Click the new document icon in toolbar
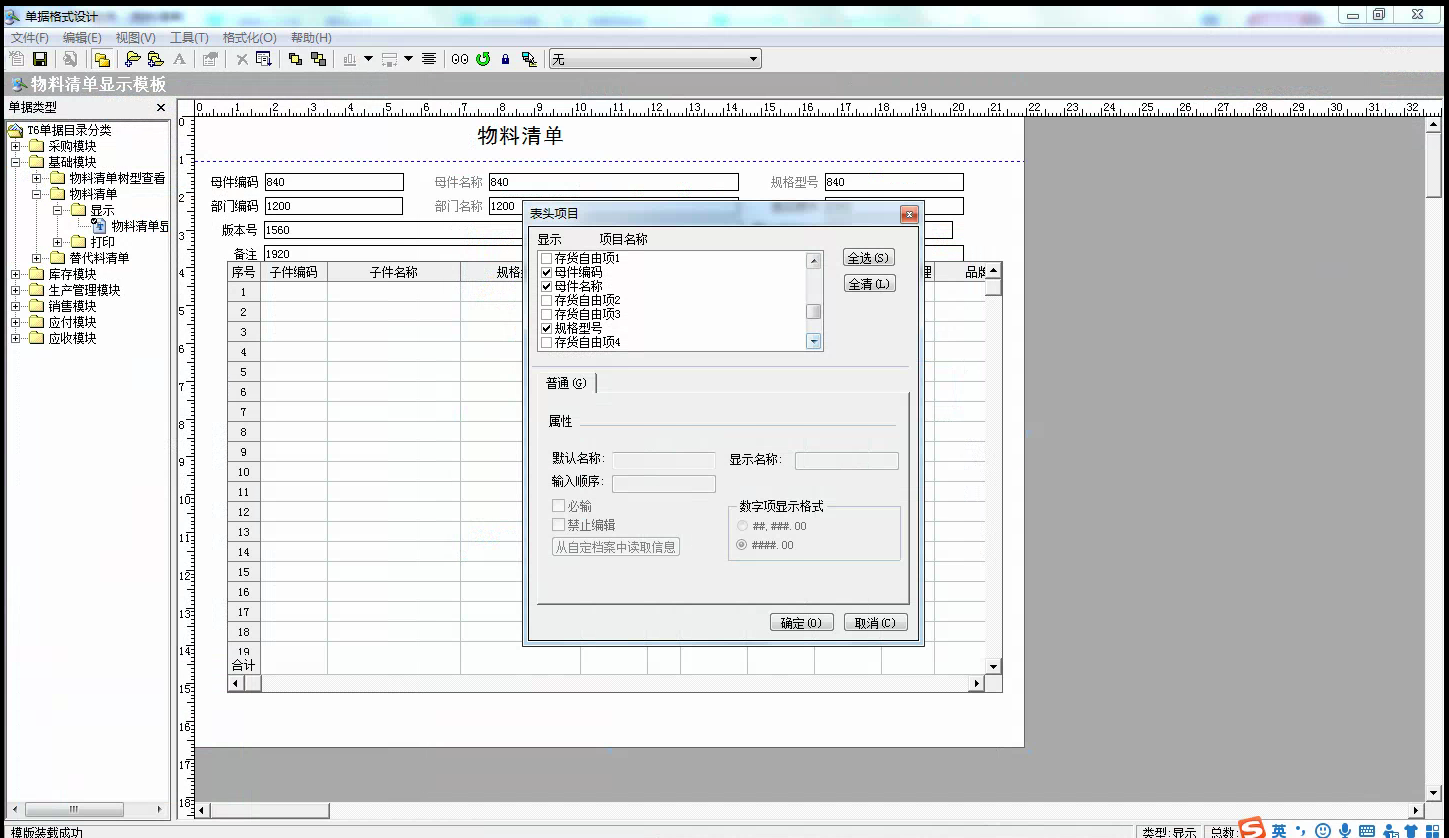 (x=17, y=59)
